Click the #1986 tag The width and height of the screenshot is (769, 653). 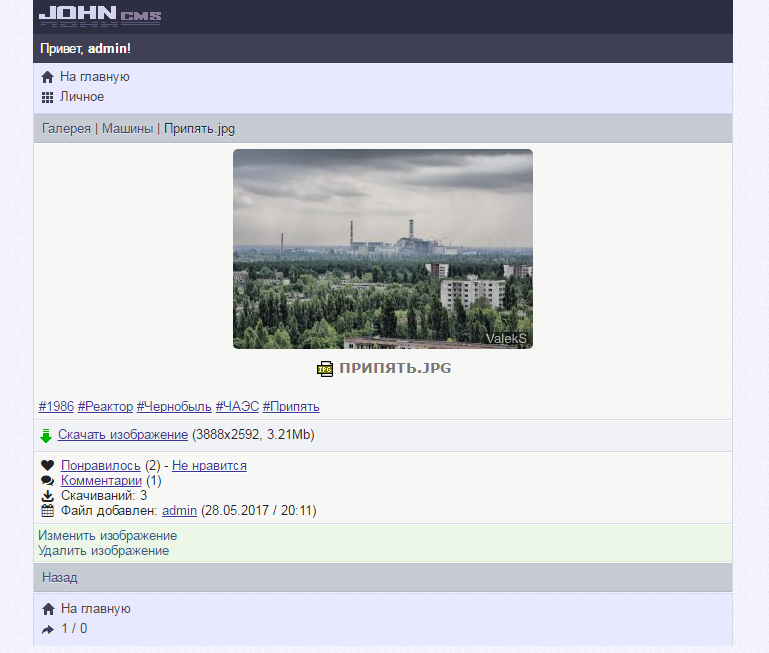tap(56, 407)
